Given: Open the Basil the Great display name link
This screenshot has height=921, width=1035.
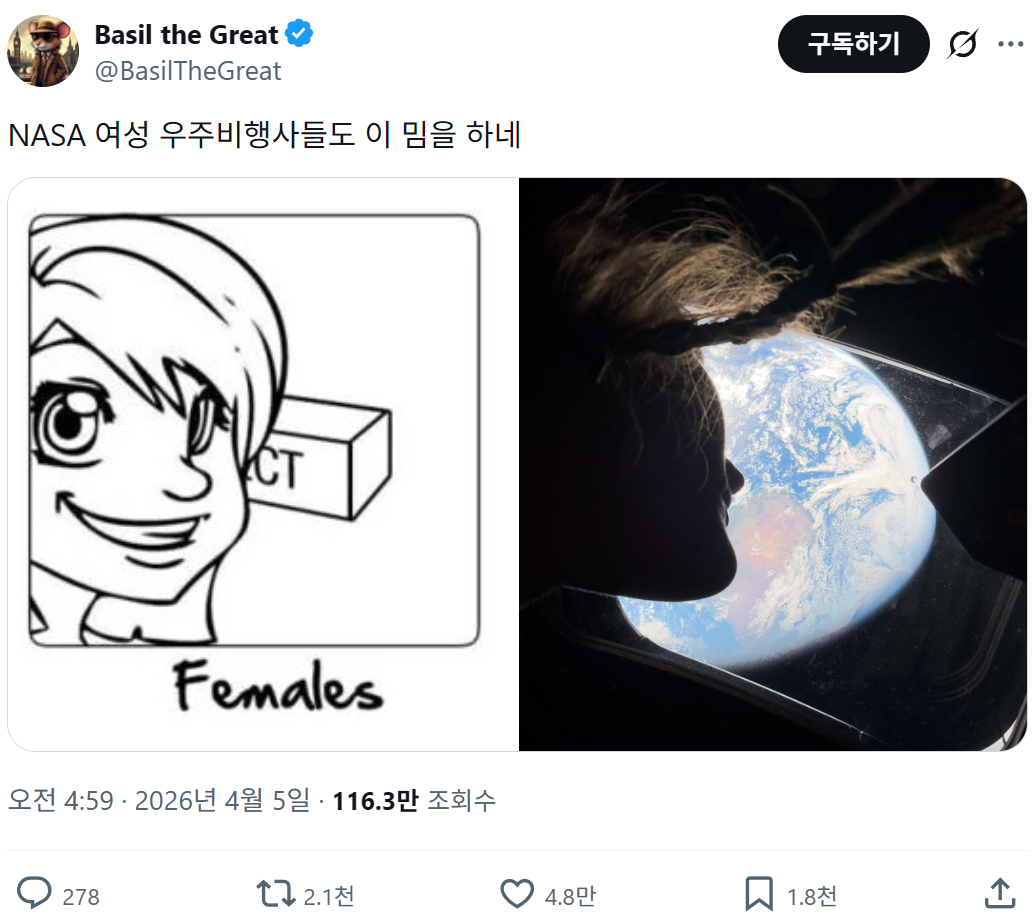Looking at the screenshot, I should [x=186, y=35].
